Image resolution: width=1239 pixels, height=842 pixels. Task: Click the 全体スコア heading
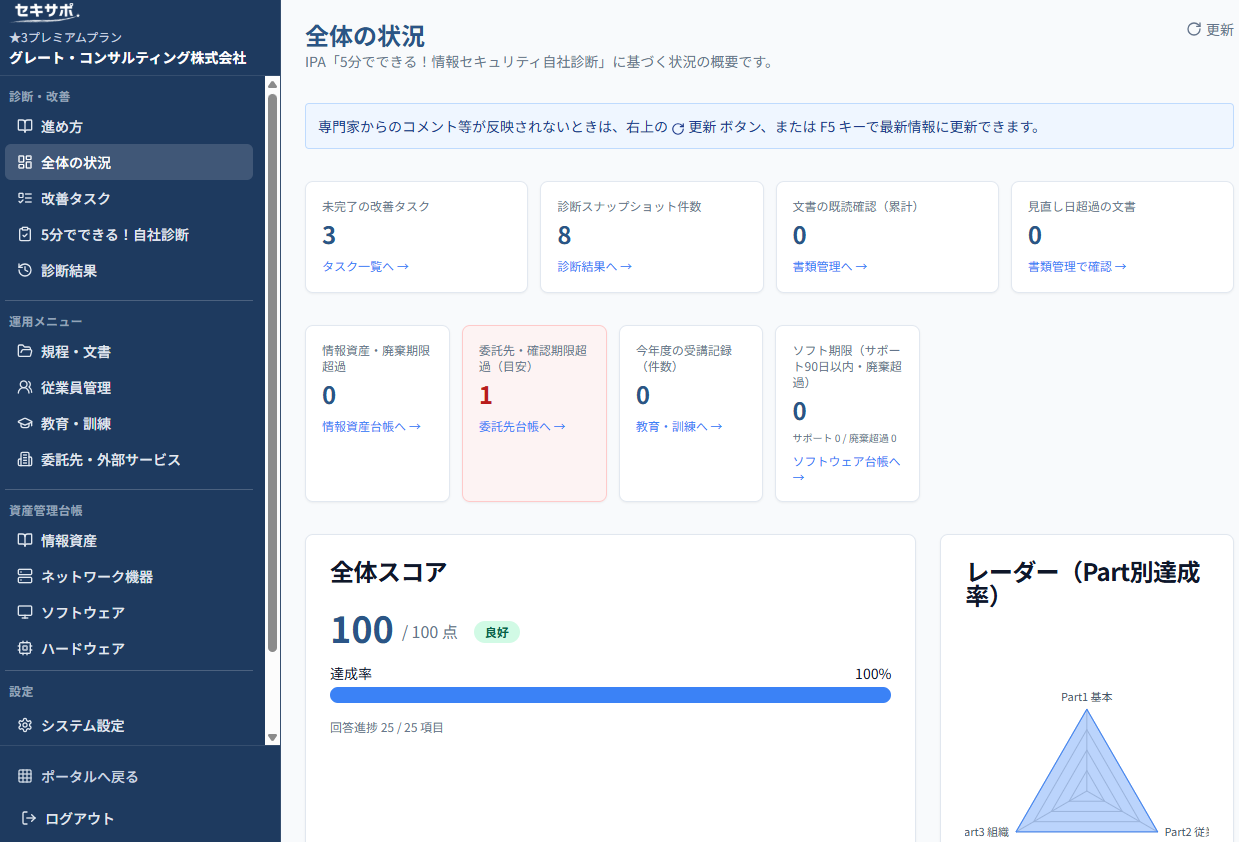389,572
